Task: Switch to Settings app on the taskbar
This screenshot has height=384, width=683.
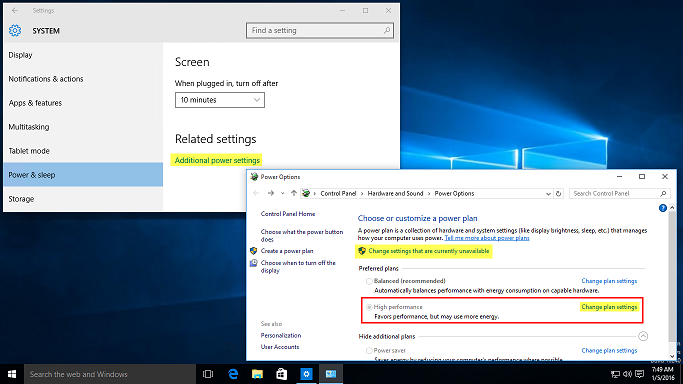Action: pyautogui.click(x=306, y=374)
